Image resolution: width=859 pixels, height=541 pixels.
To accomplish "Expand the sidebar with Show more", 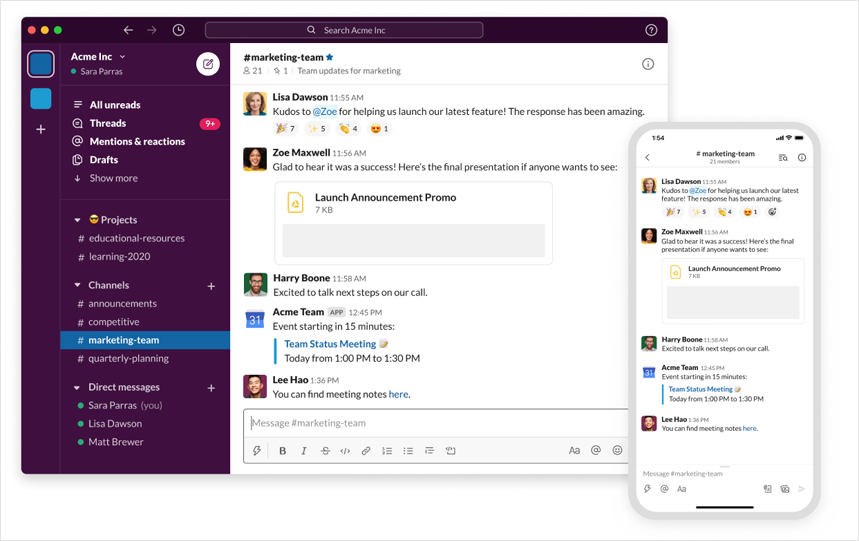I will point(113,178).
